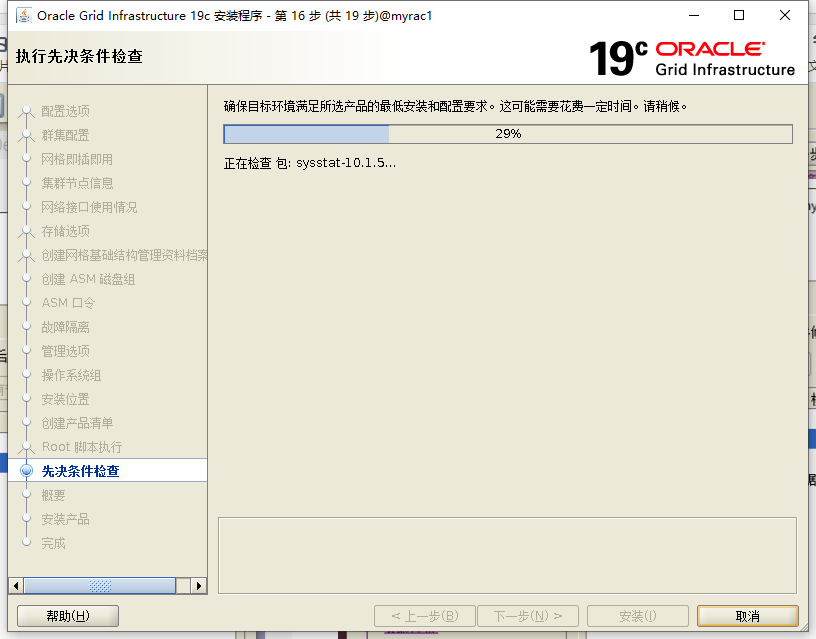The image size is (816, 639).
Task: Select the 故障隔离 step
Action: pos(66,327)
